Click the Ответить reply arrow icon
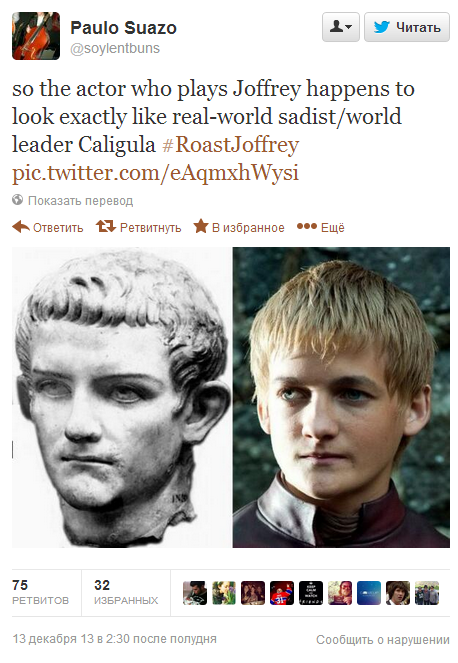 pos(21,227)
